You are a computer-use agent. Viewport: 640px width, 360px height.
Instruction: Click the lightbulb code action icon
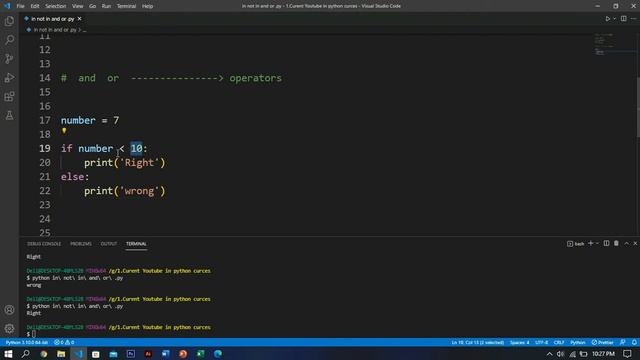[64, 131]
